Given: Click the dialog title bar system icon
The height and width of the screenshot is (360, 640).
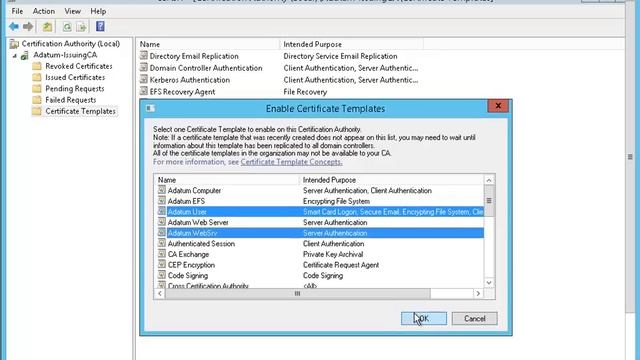Looking at the screenshot, I should (x=150, y=108).
